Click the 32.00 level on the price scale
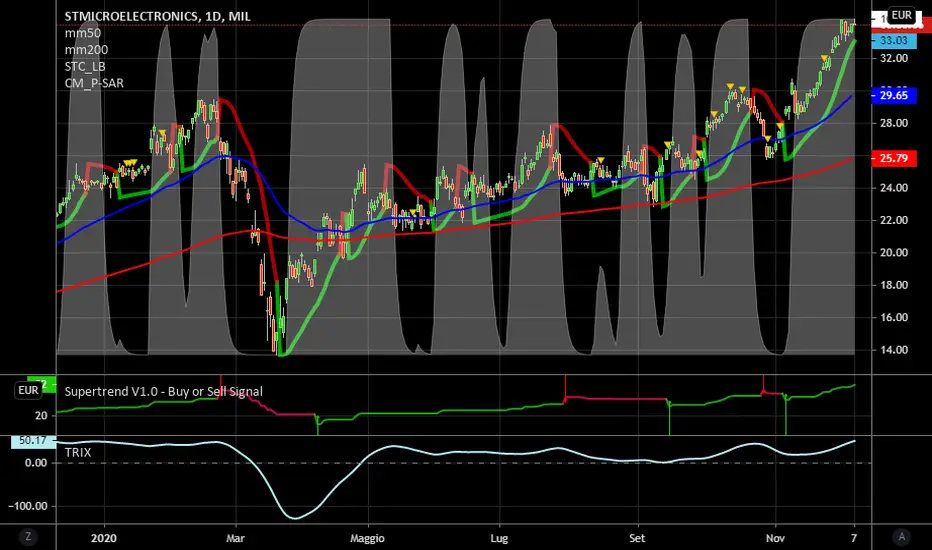This screenshot has height=550, width=932. [891, 58]
